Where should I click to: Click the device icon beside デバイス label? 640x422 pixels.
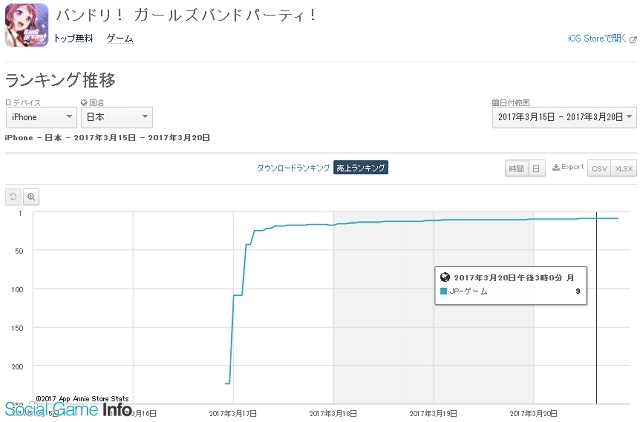click(x=8, y=102)
